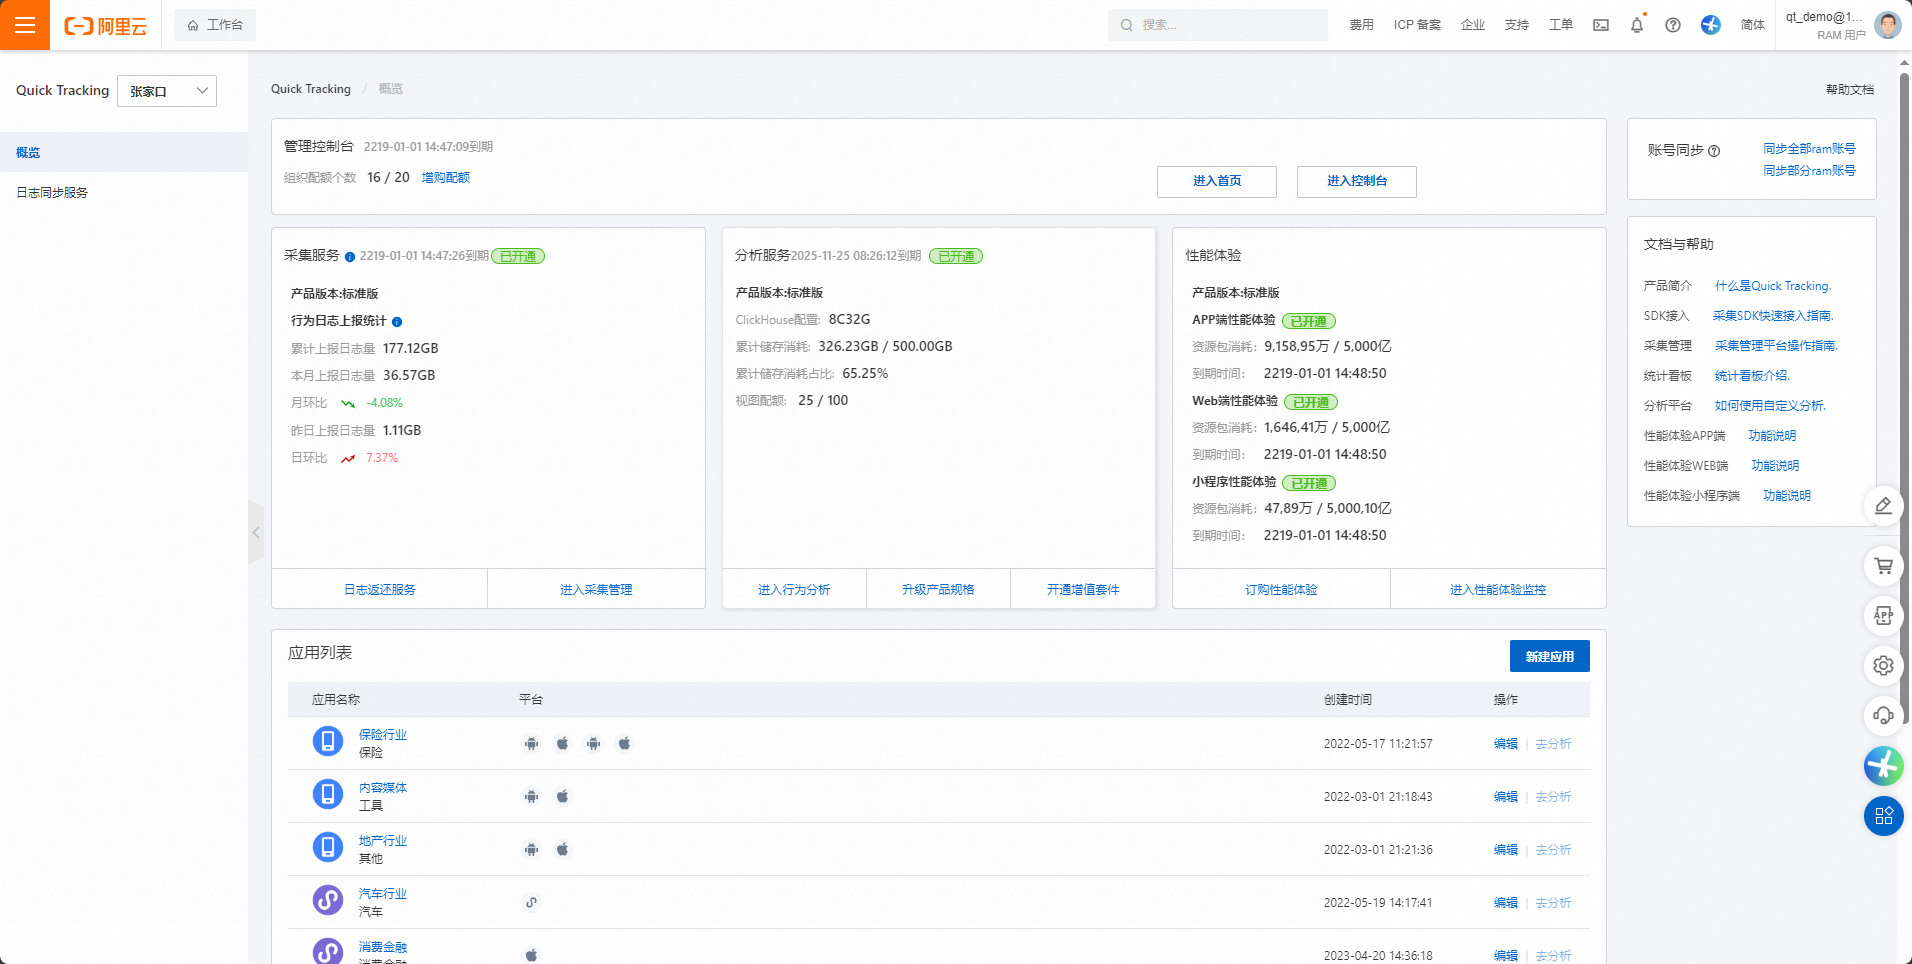Click the page vertical scrollbar
This screenshot has height=964, width=1912.
tap(1905, 400)
